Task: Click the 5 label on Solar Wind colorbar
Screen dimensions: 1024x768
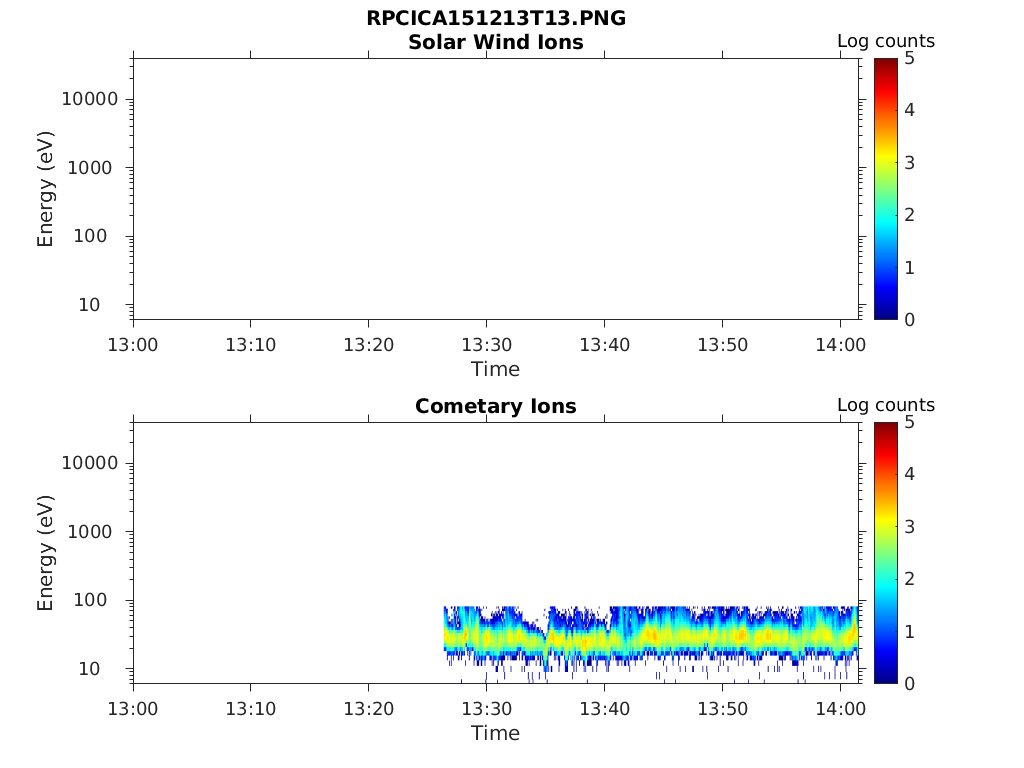Action: pos(910,59)
